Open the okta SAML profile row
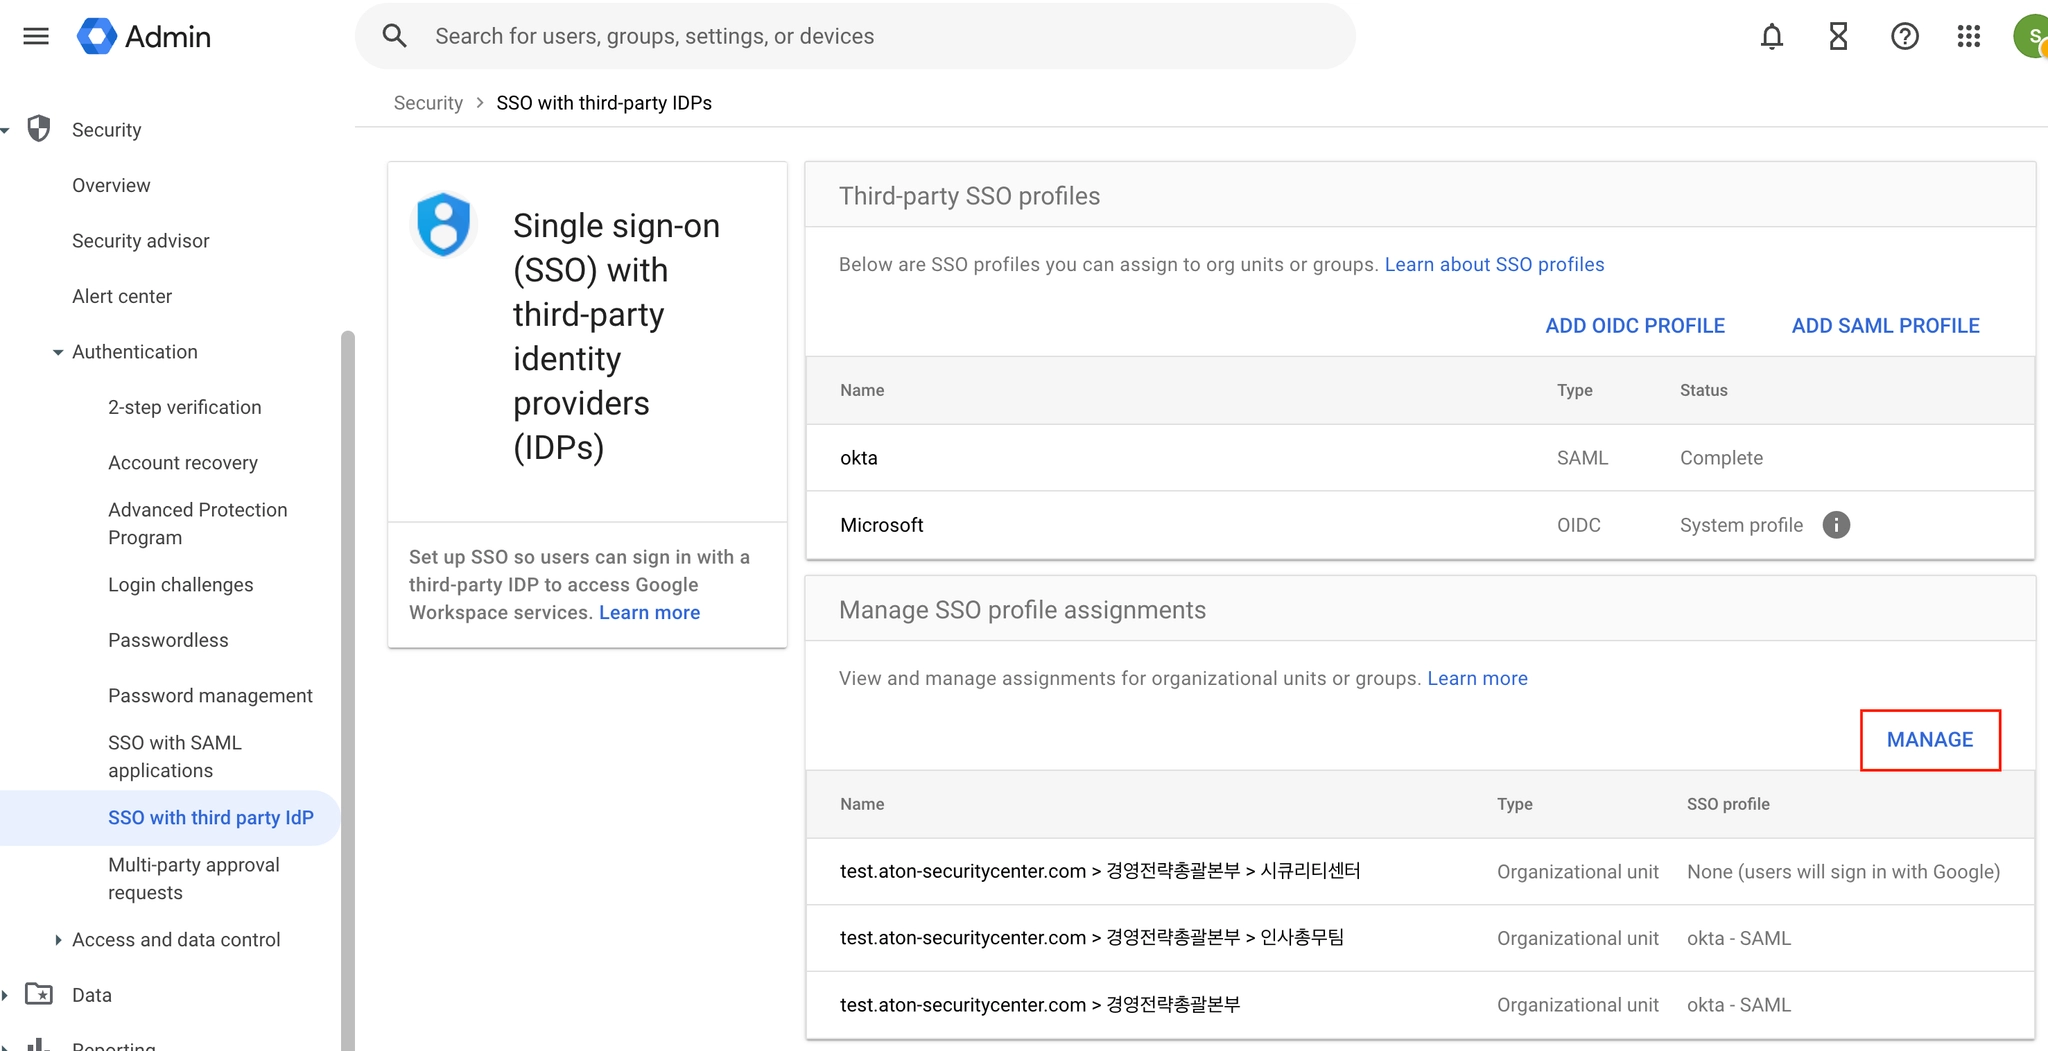Screen dimensions: 2048x1051 pyautogui.click(x=859, y=458)
